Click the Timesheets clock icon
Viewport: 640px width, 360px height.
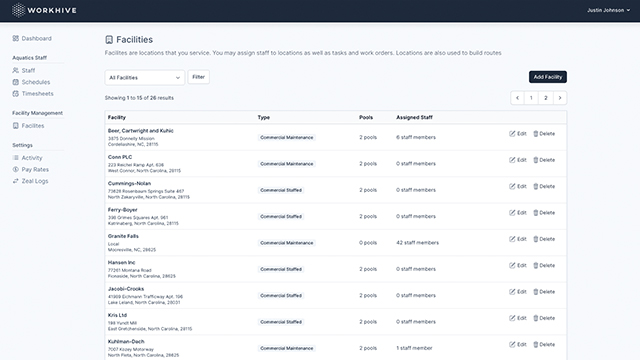coord(16,93)
